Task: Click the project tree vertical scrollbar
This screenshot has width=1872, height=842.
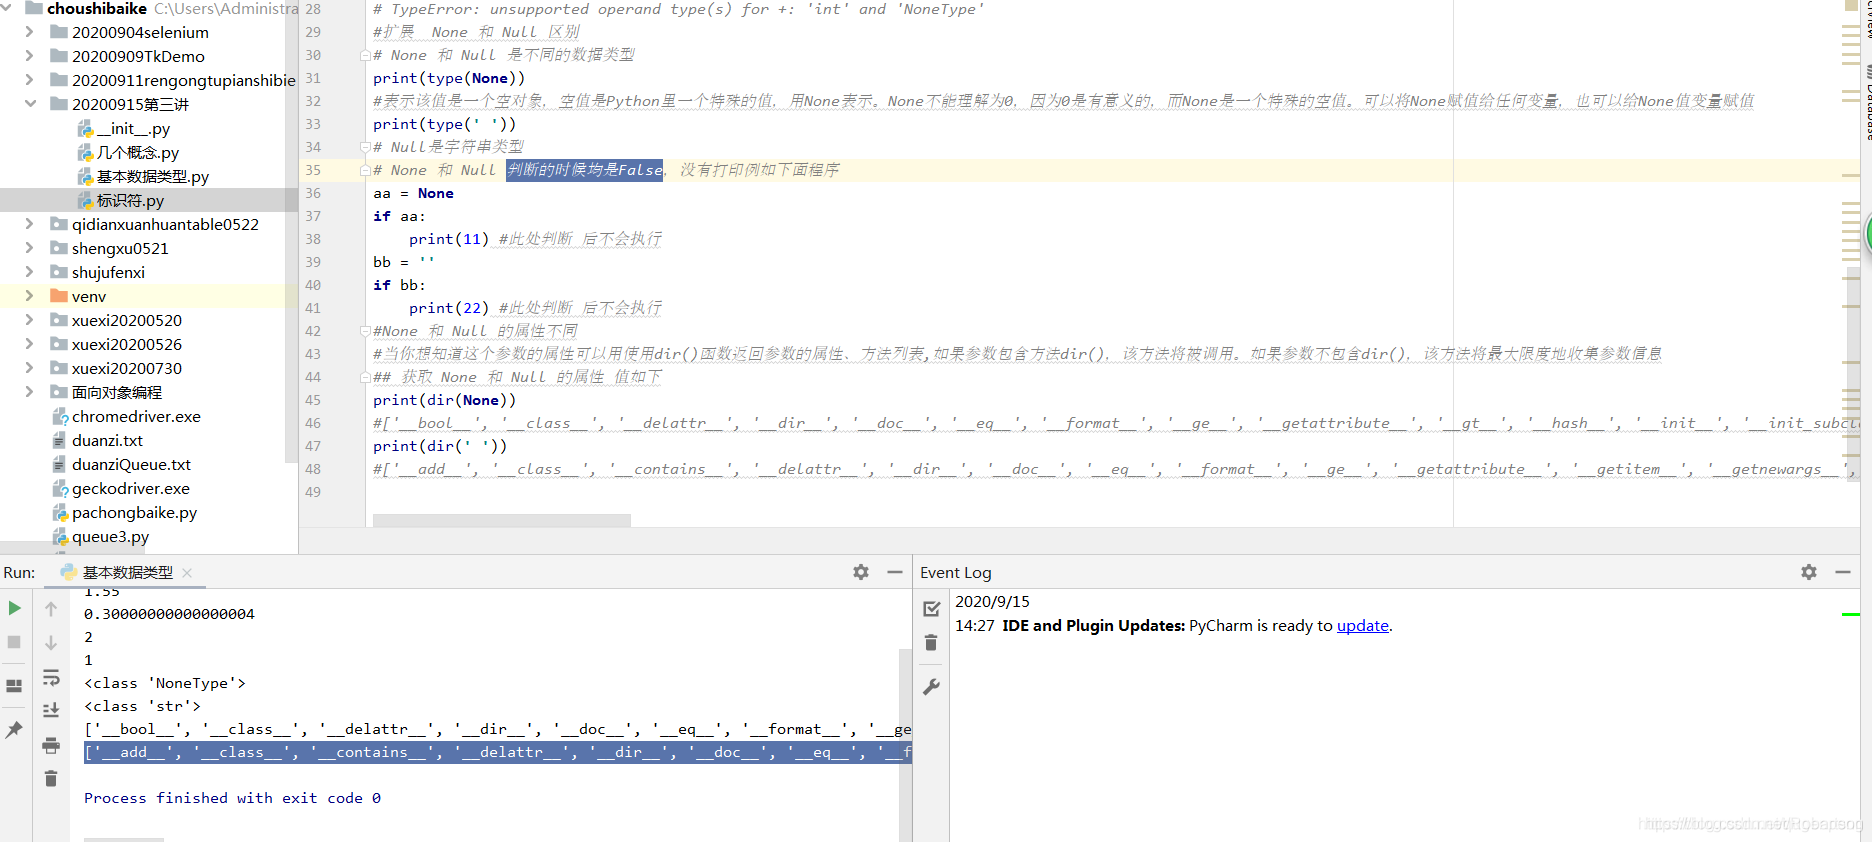Action: (x=292, y=230)
